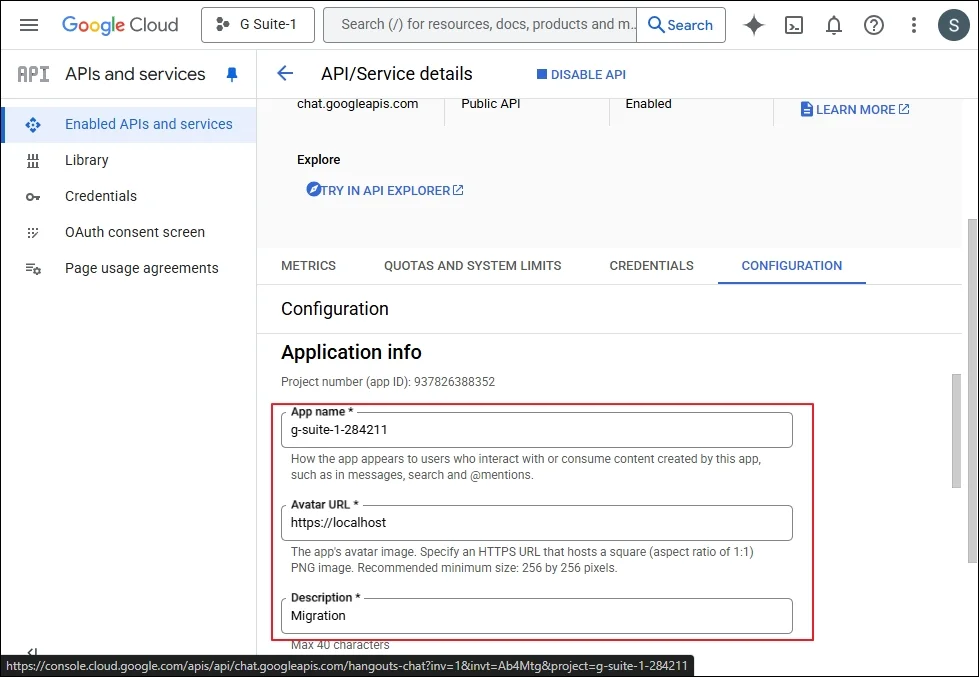
Task: Click DISABLE API button
Action: [581, 74]
